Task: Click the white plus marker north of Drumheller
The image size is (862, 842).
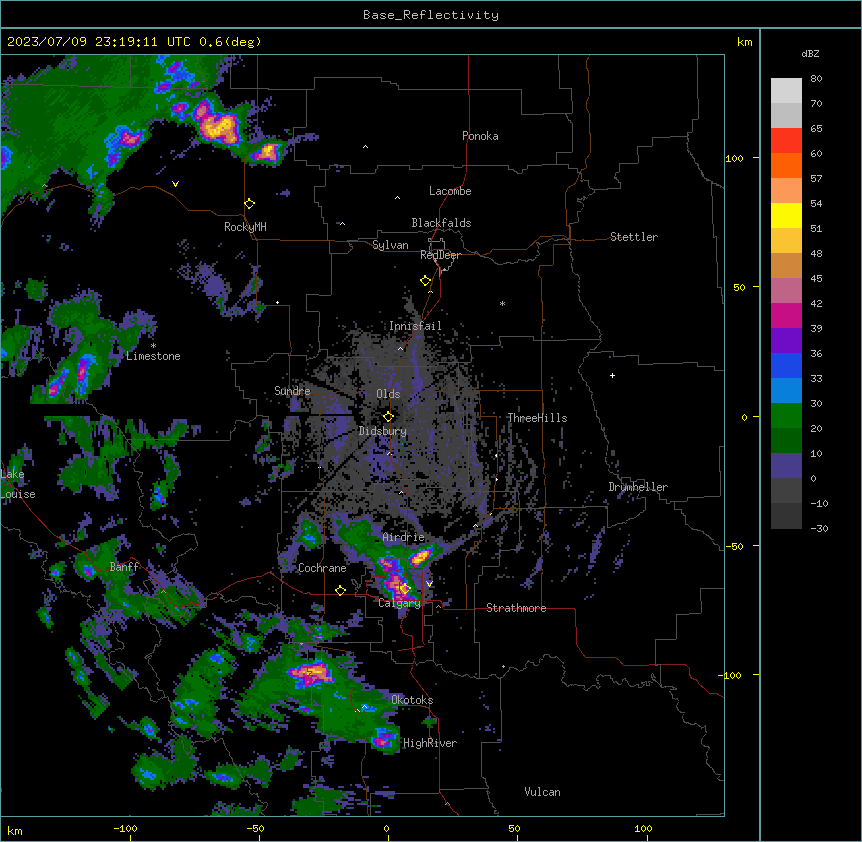Action: pos(612,375)
